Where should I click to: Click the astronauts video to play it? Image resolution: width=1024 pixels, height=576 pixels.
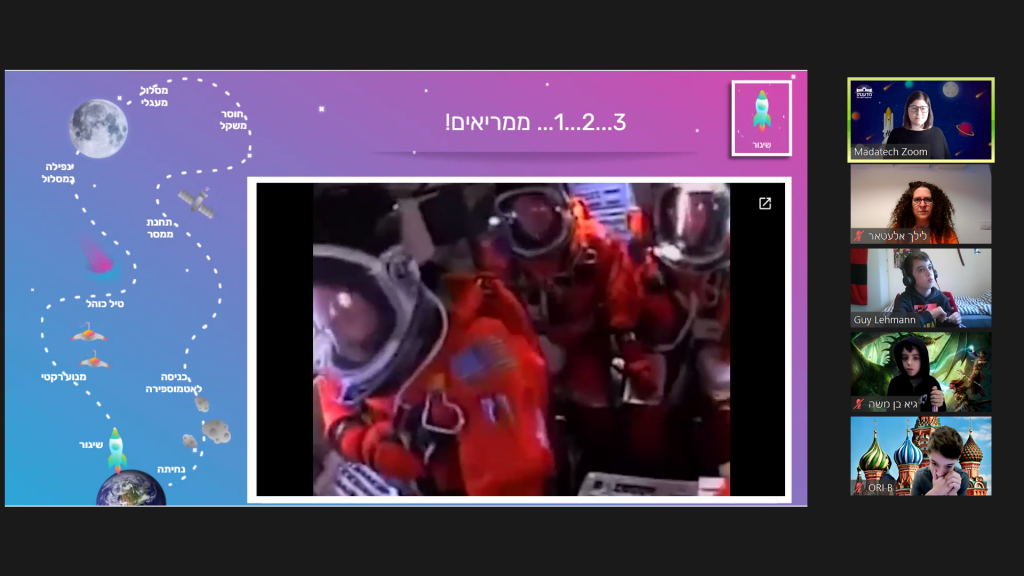[x=520, y=340]
